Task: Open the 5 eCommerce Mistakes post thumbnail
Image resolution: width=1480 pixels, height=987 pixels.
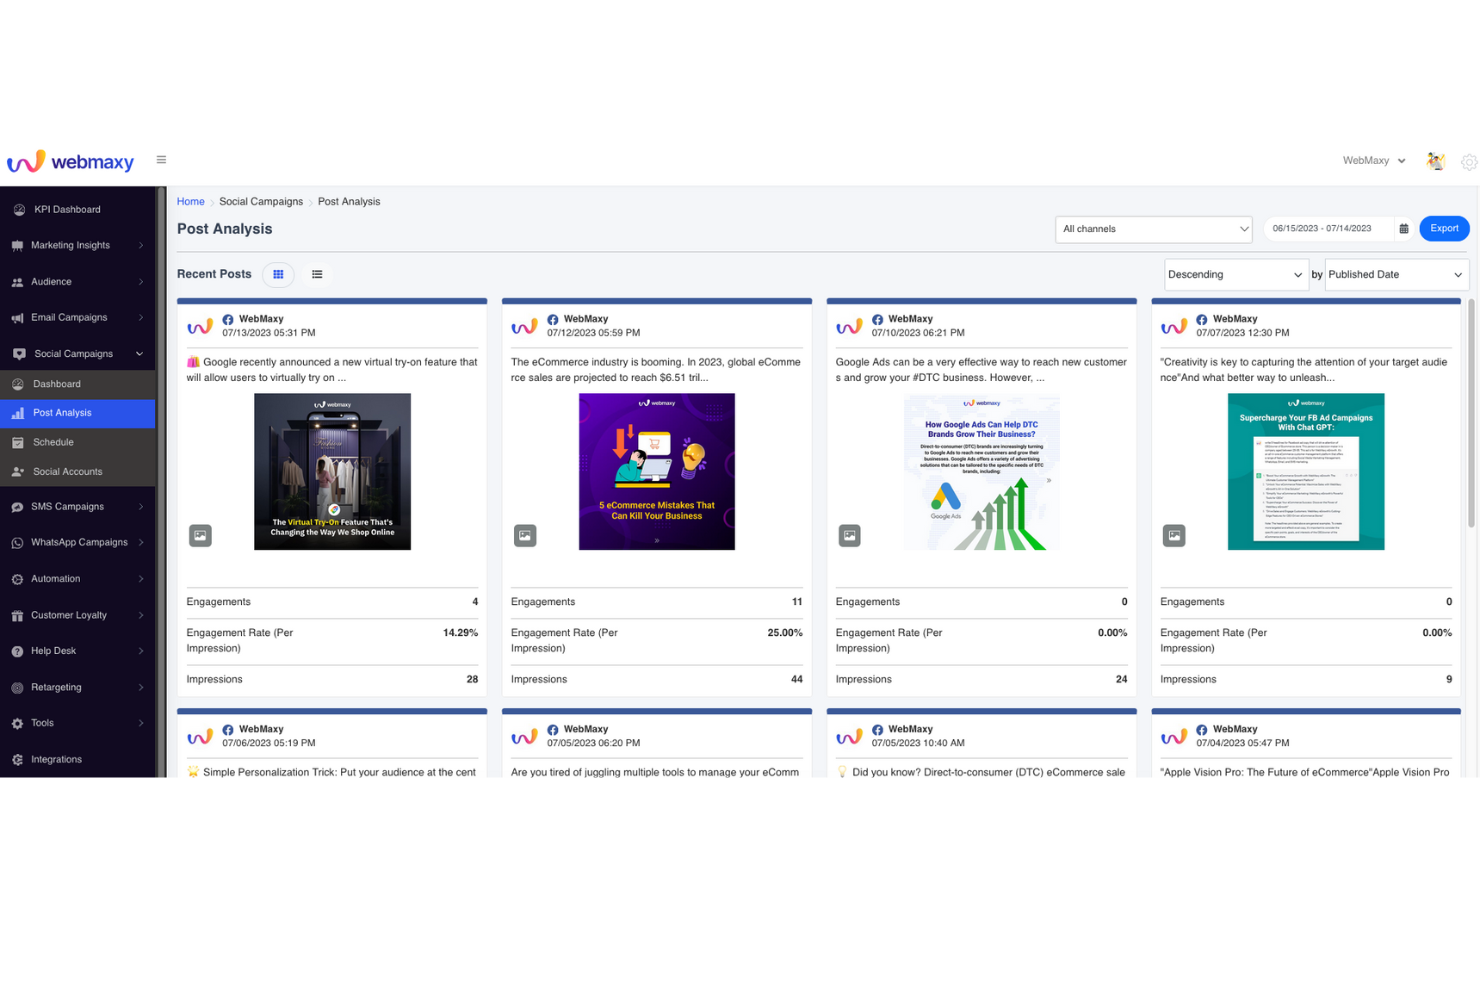Action: tap(657, 472)
